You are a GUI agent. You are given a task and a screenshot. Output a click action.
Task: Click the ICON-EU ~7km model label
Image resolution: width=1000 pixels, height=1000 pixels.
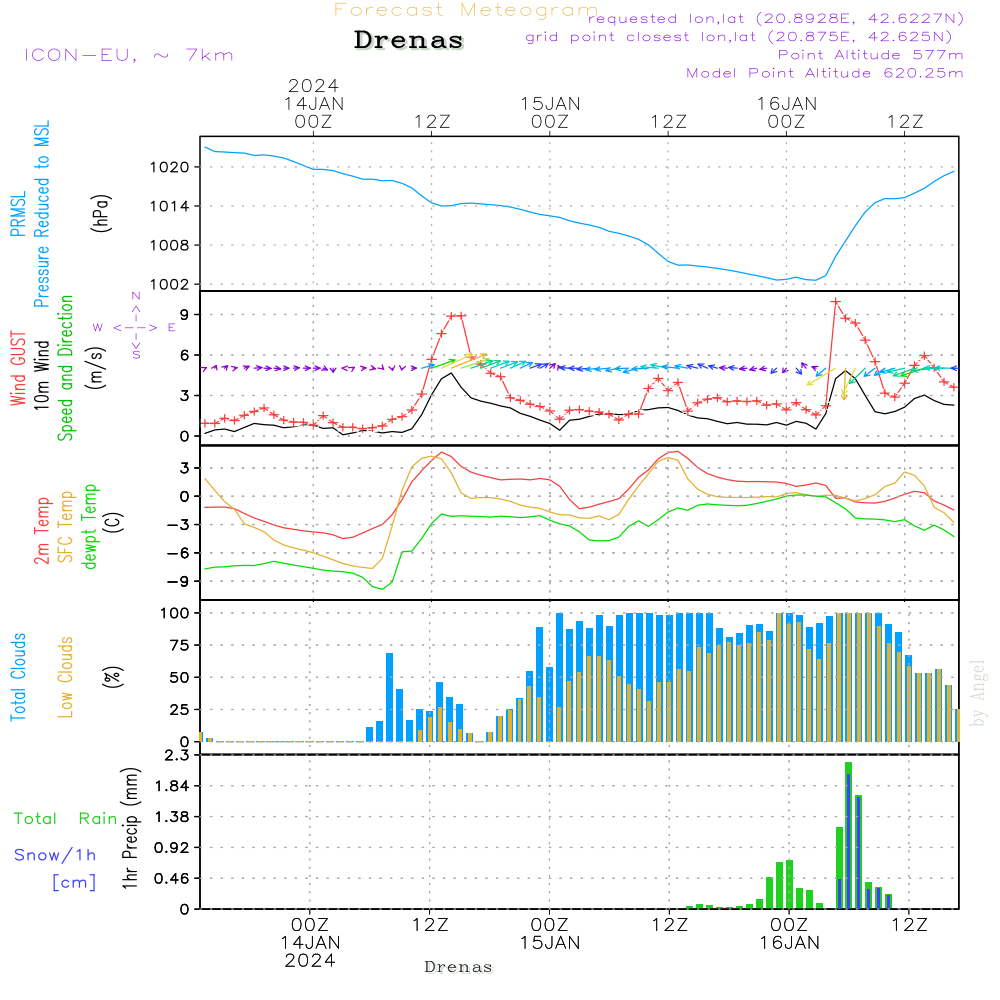(129, 55)
